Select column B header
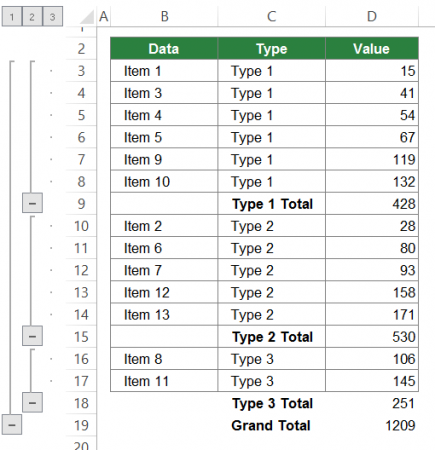 point(164,16)
